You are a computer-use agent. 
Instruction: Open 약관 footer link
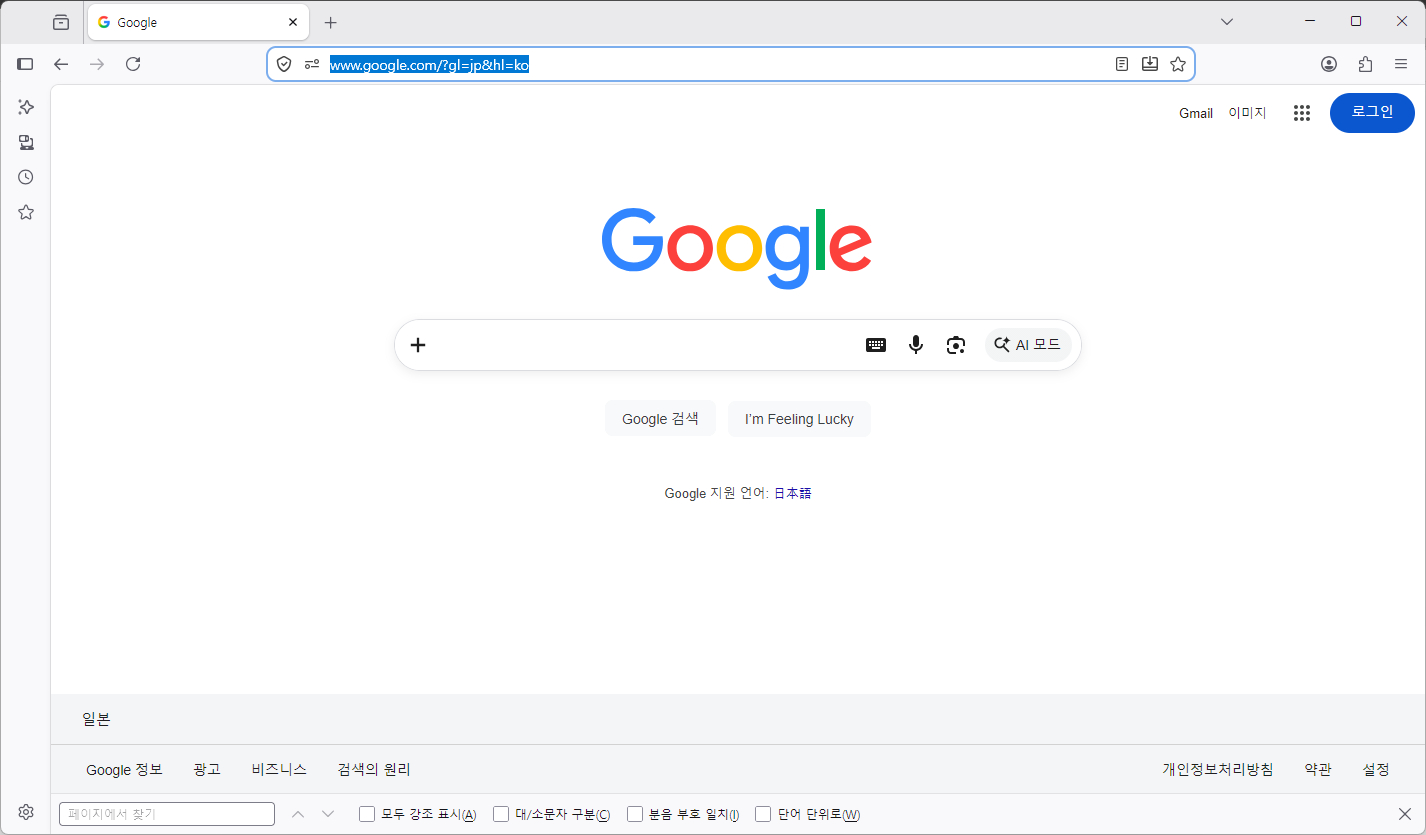tap(1318, 769)
